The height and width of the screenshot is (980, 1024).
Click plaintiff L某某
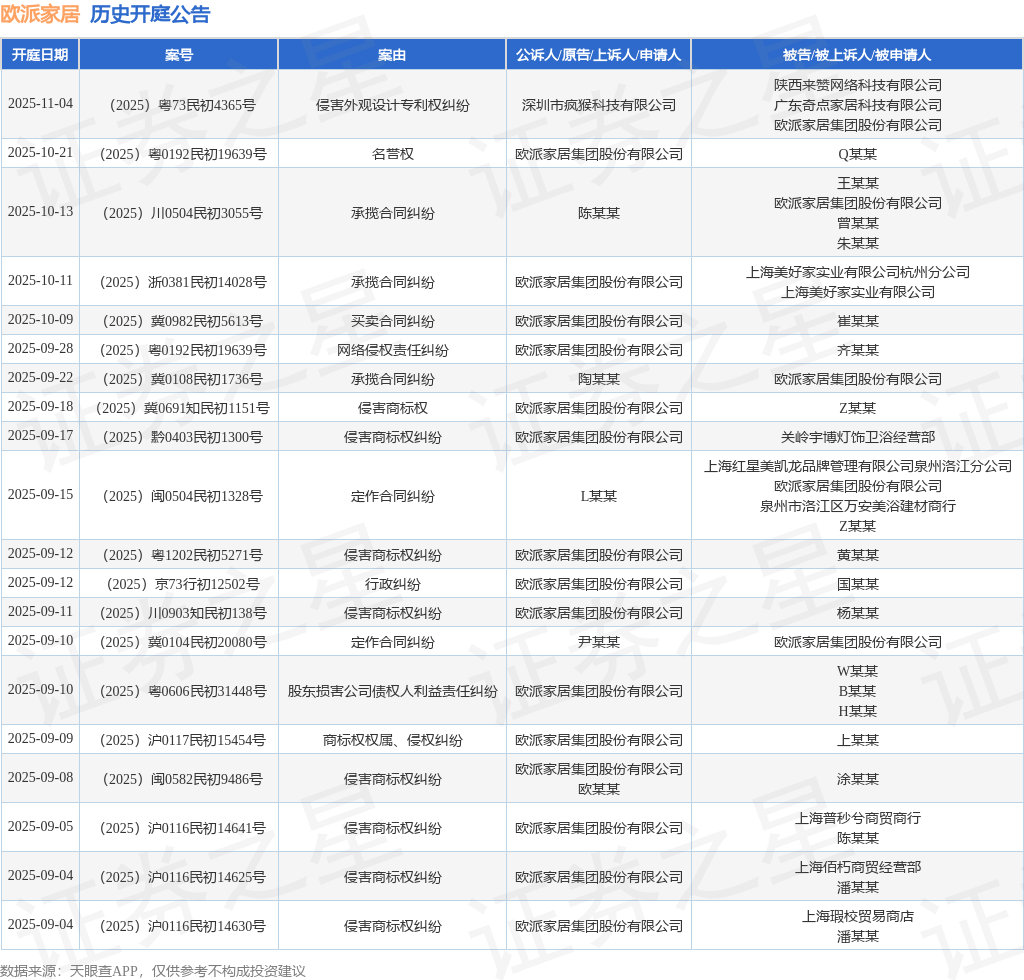tap(599, 496)
